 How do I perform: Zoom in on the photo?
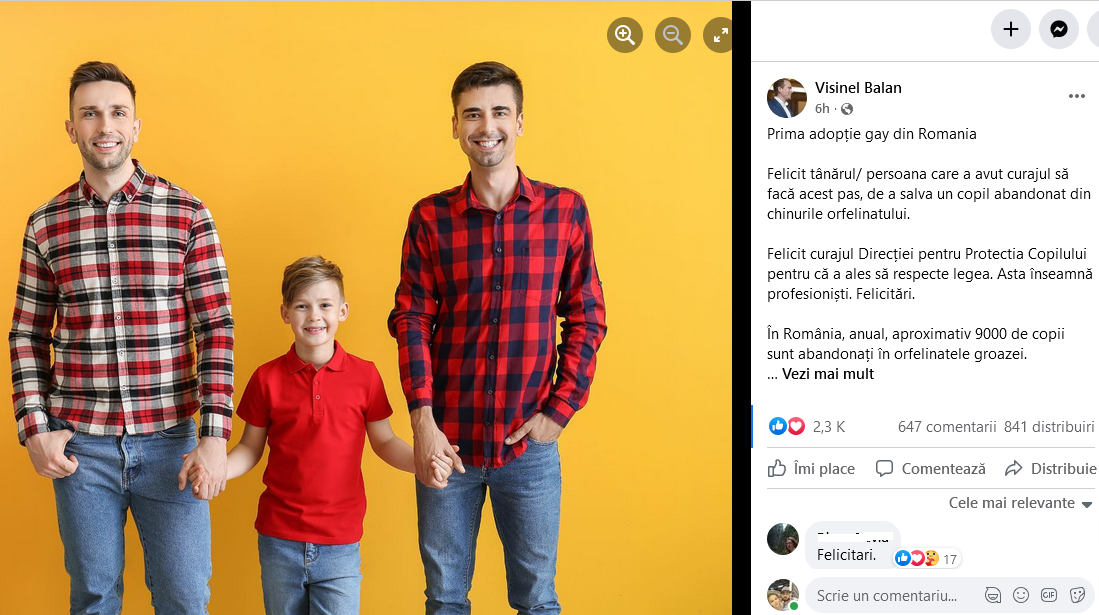point(624,34)
